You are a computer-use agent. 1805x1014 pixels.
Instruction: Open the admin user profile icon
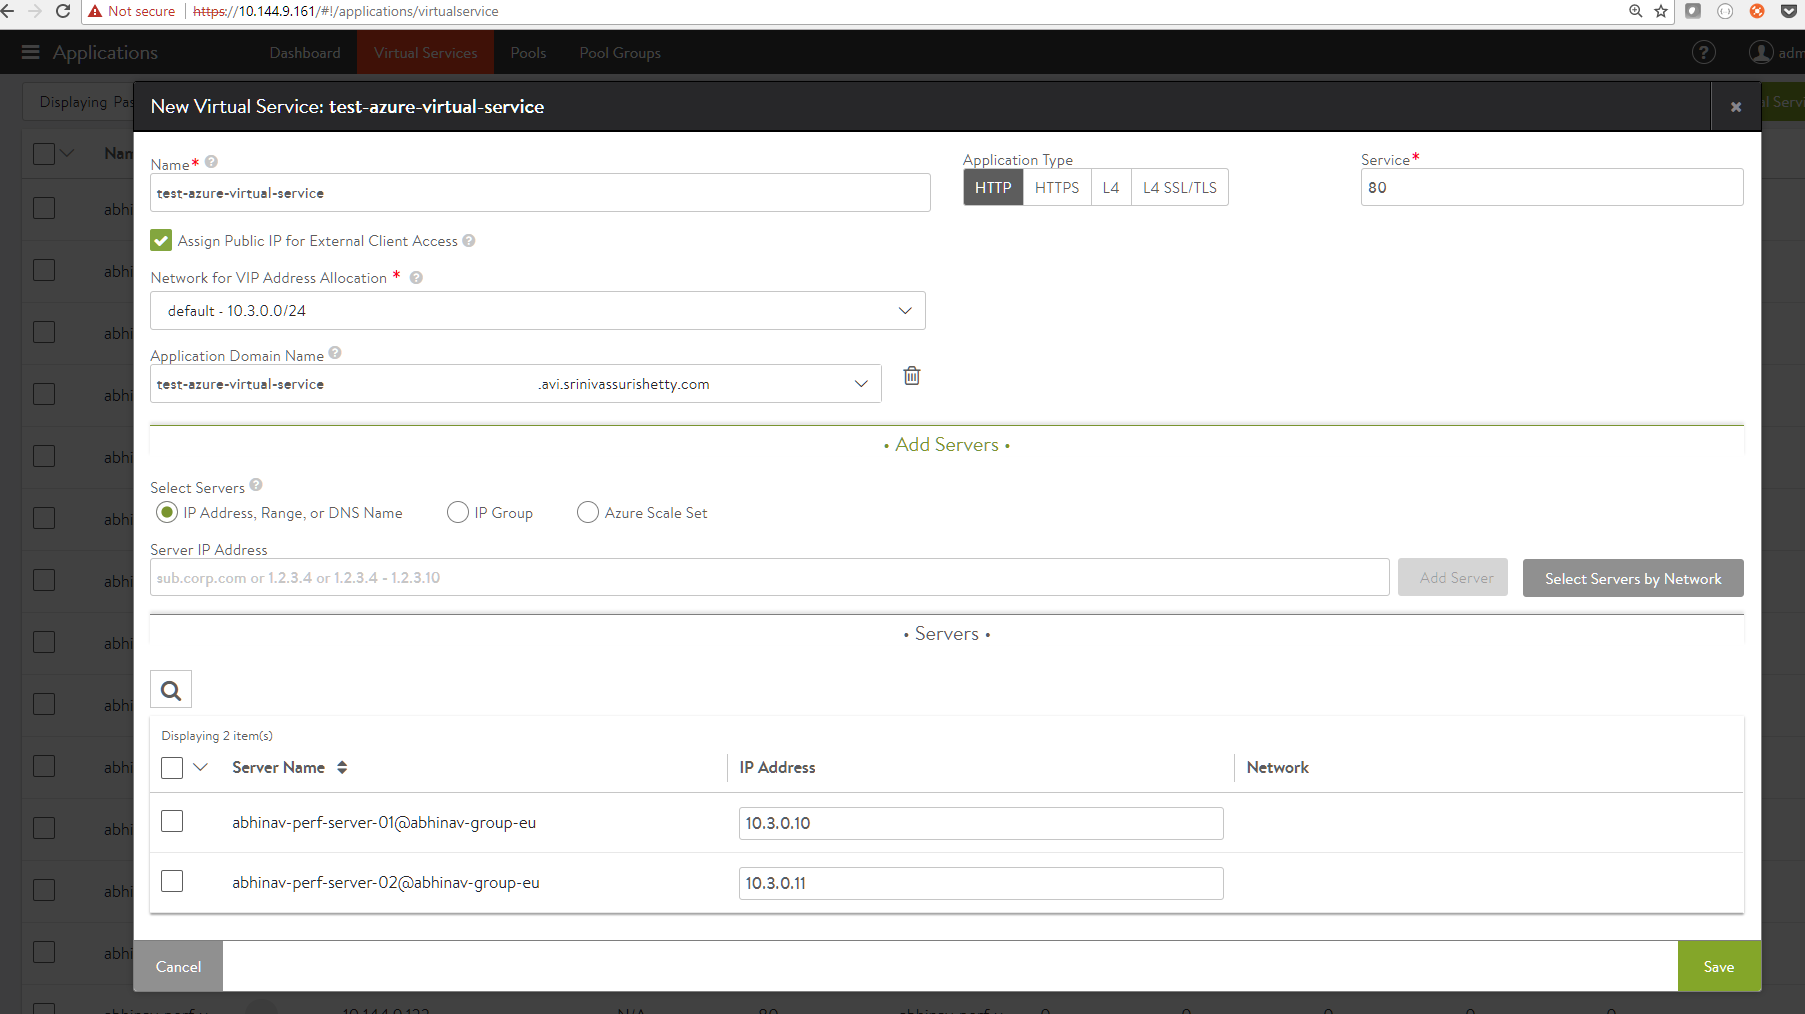pyautogui.click(x=1761, y=52)
